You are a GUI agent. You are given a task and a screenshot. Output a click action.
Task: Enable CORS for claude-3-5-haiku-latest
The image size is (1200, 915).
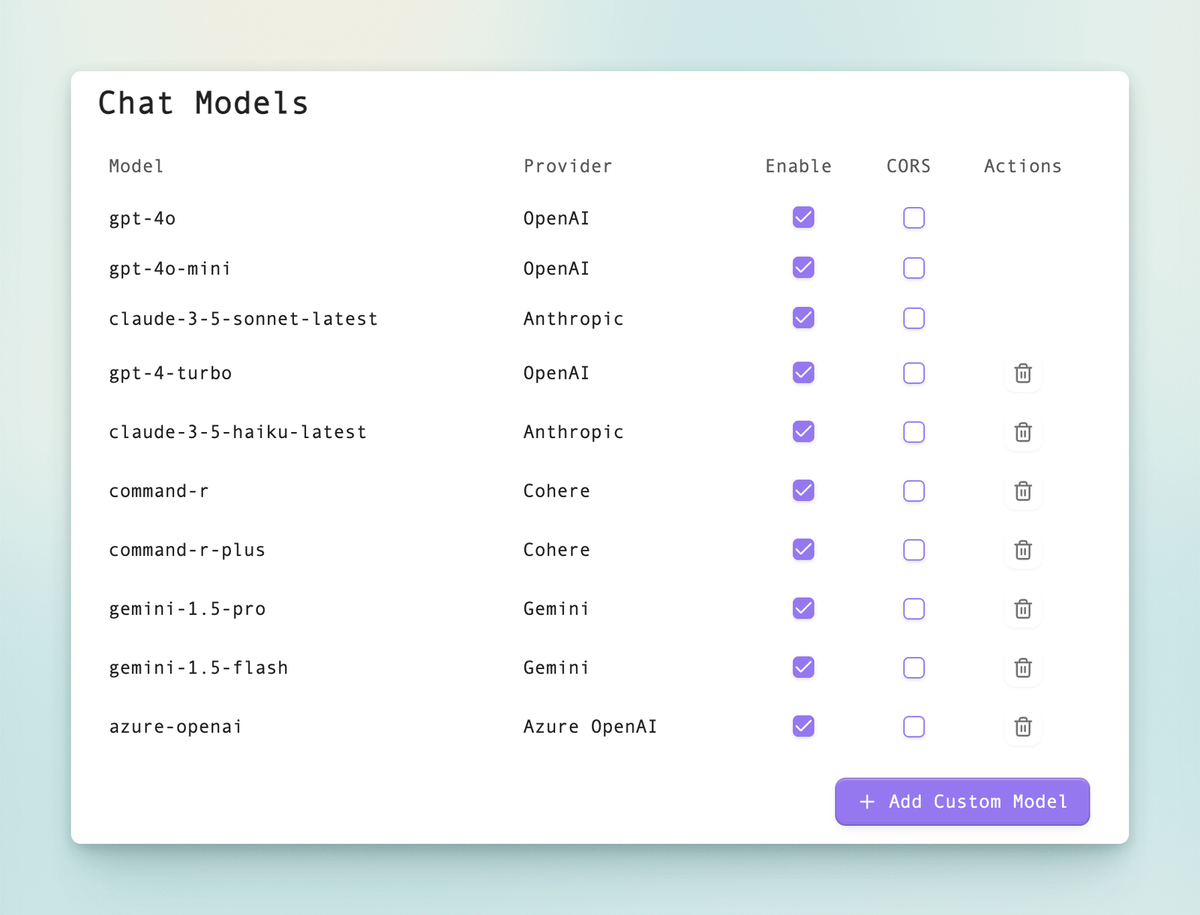(x=913, y=432)
